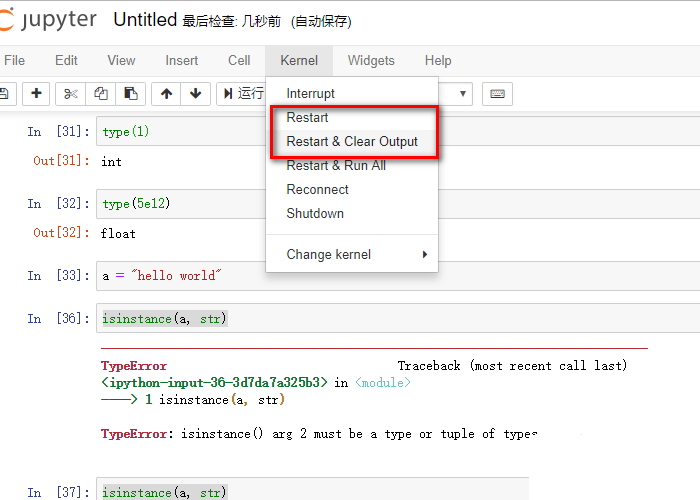Click the Out[32] float output
Screen dimensions: 700x500
[x=118, y=233]
